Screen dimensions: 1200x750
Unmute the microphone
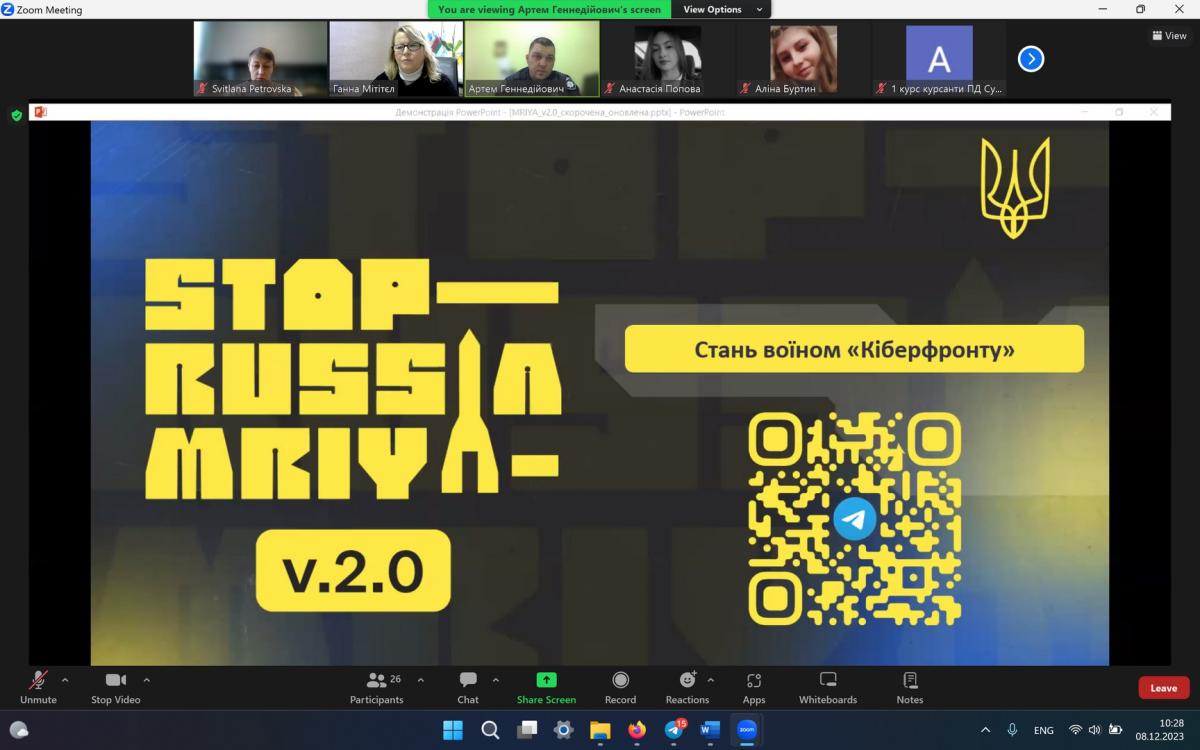click(39, 686)
